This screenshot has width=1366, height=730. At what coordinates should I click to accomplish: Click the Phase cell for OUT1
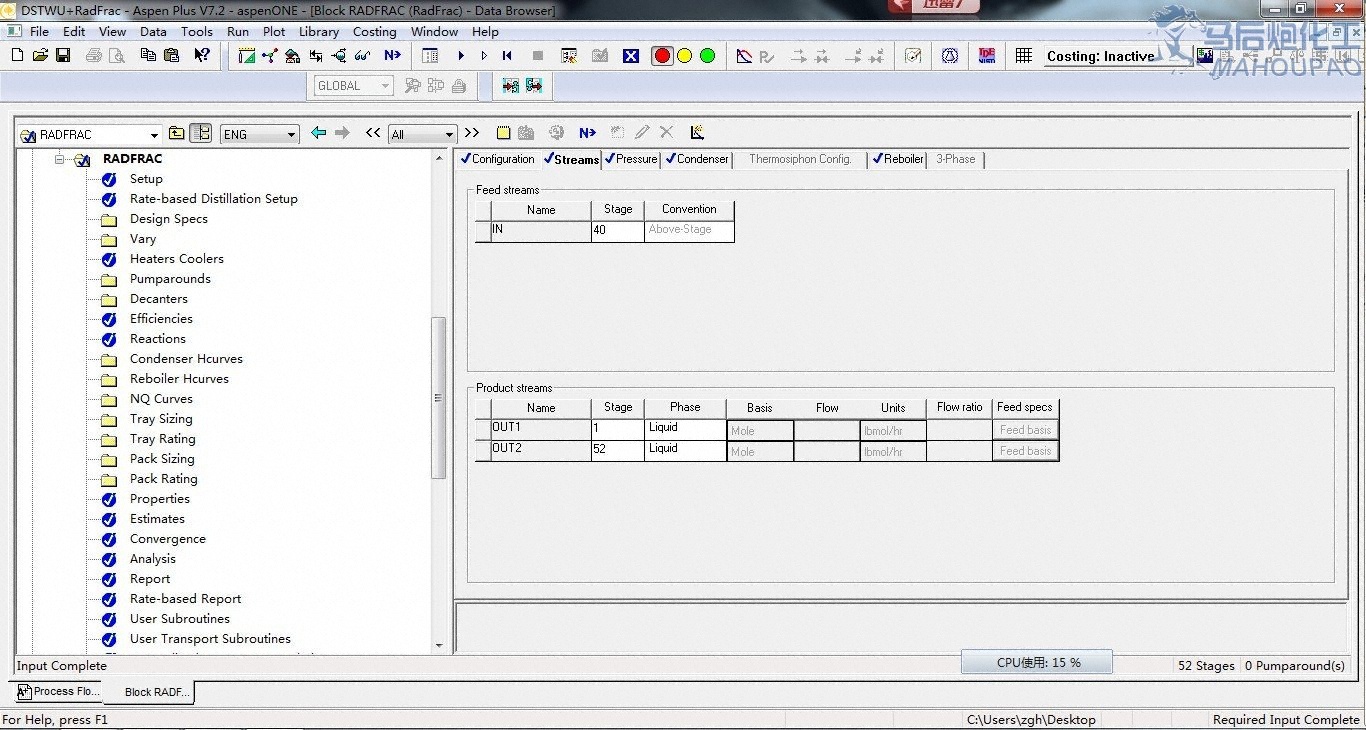pyautogui.click(x=685, y=429)
